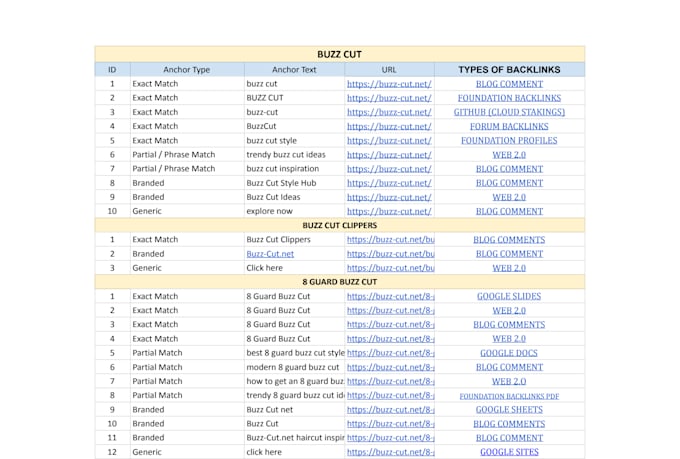Open the GOOGLE SITES link
The width and height of the screenshot is (680, 459).
tap(509, 452)
